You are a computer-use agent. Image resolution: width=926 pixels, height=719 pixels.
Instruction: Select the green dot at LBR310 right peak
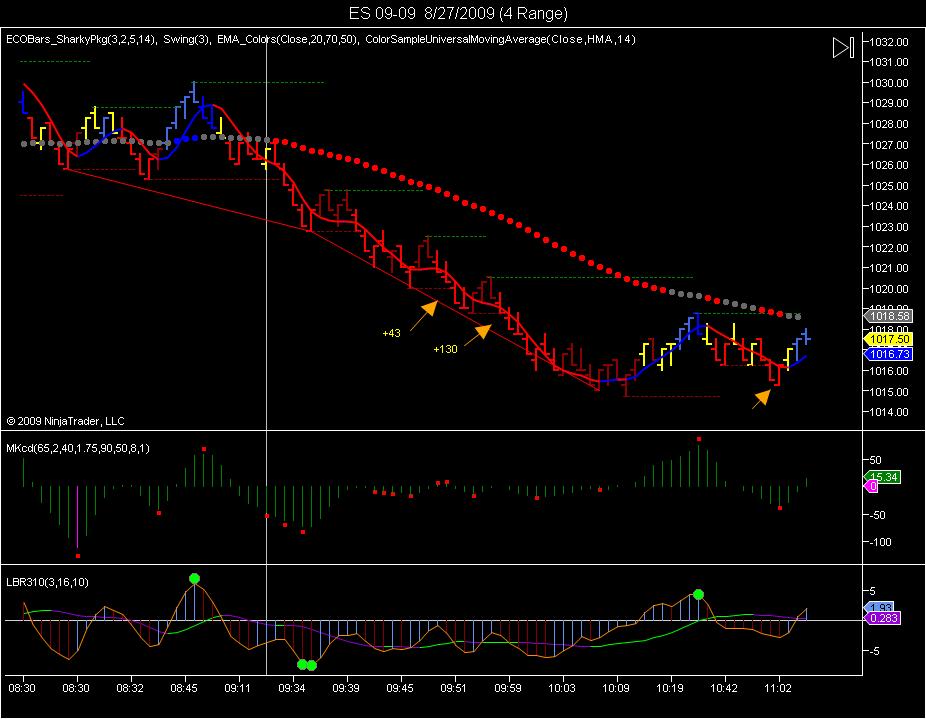[699, 594]
